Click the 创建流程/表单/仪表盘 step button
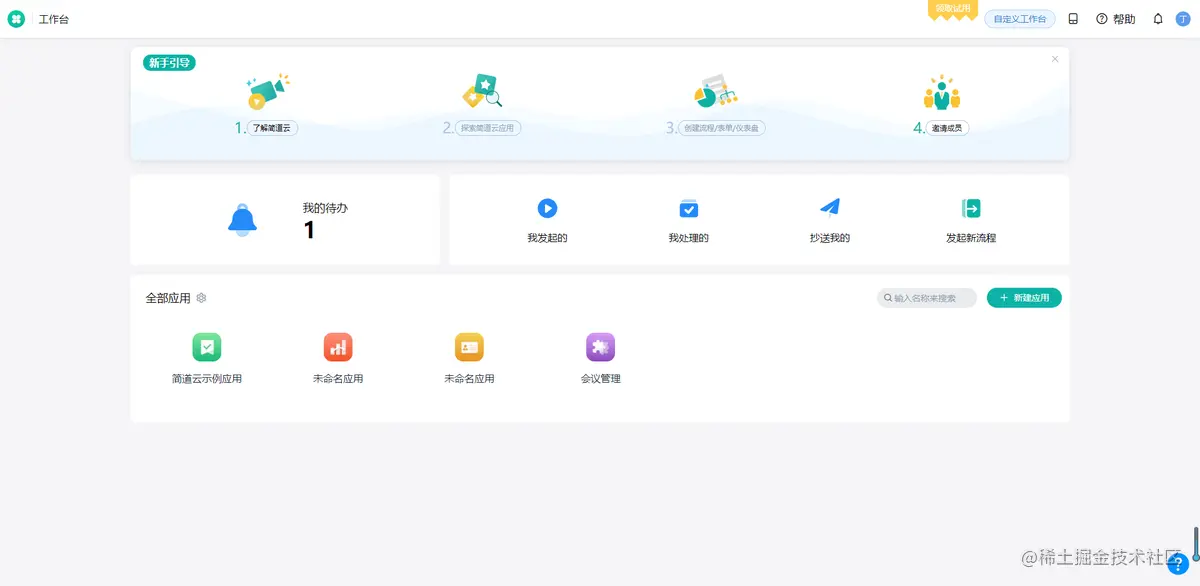The image size is (1200, 586). [722, 128]
